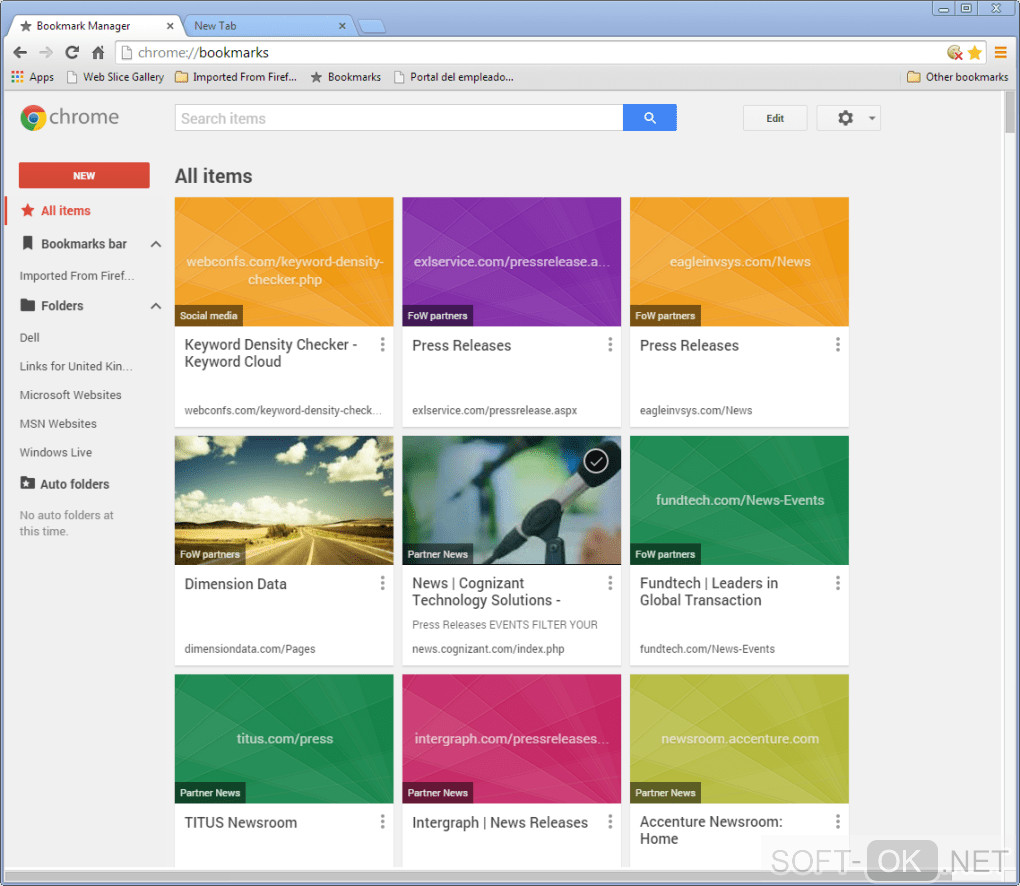Click the news.cognizant.com/index.php URL text
This screenshot has width=1020, height=886.
[x=488, y=649]
